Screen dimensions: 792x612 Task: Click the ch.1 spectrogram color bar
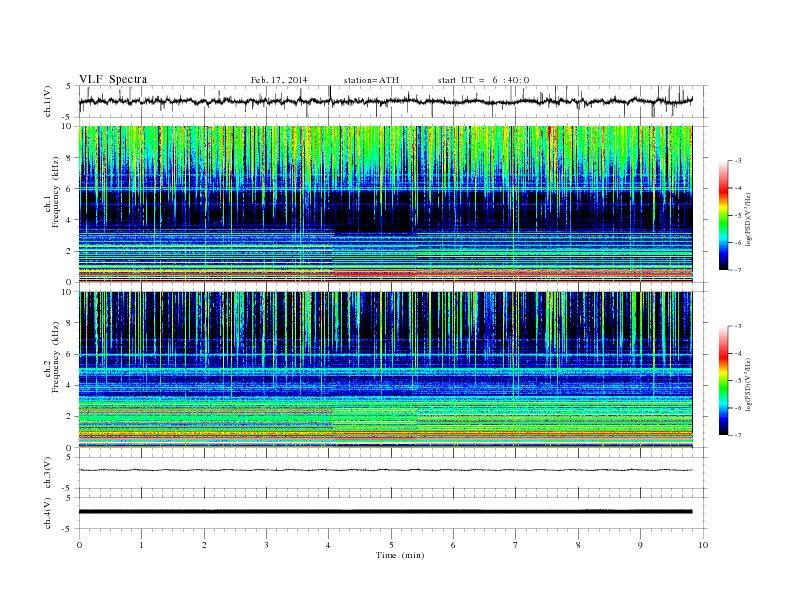(x=724, y=216)
